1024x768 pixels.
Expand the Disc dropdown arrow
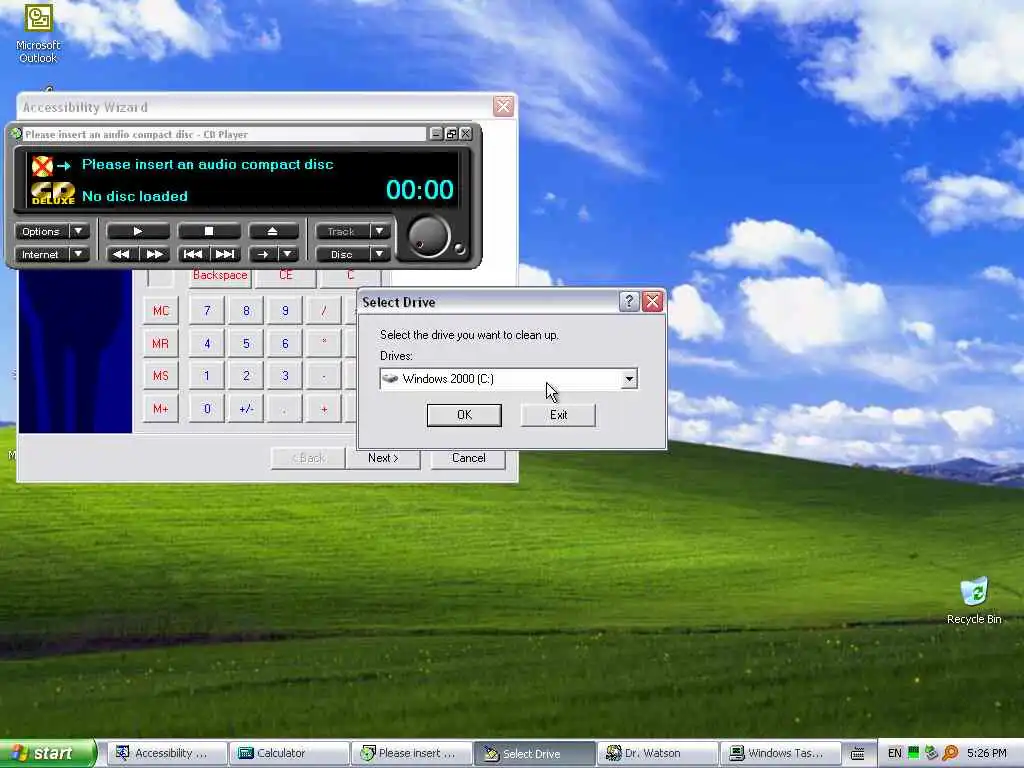[x=379, y=254]
